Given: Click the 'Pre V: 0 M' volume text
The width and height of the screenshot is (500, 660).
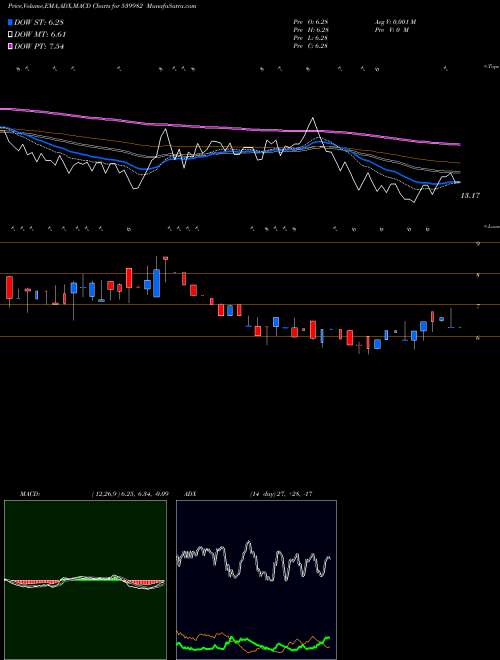Looking at the screenshot, I should point(391,30).
